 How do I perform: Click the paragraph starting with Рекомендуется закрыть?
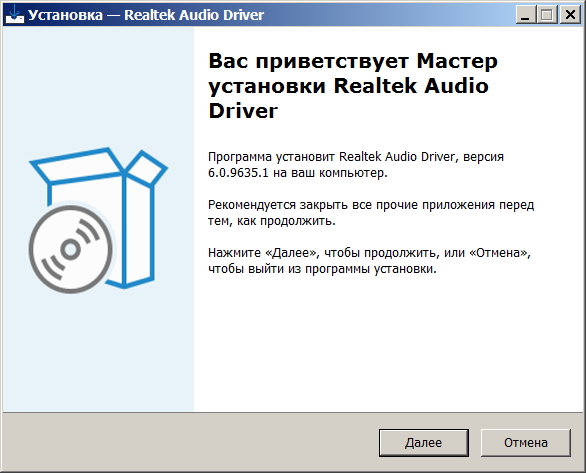coord(371,213)
